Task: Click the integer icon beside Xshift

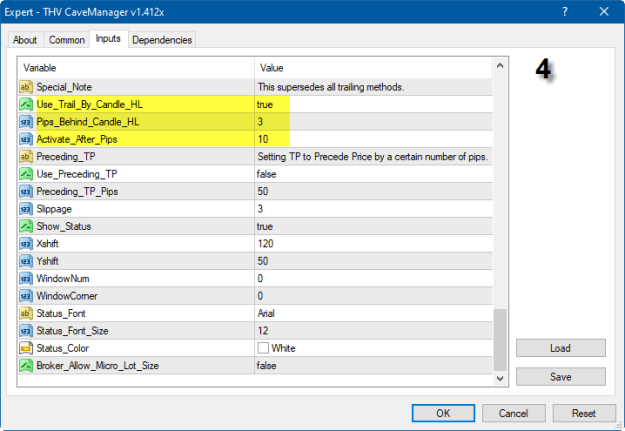Action: point(26,244)
